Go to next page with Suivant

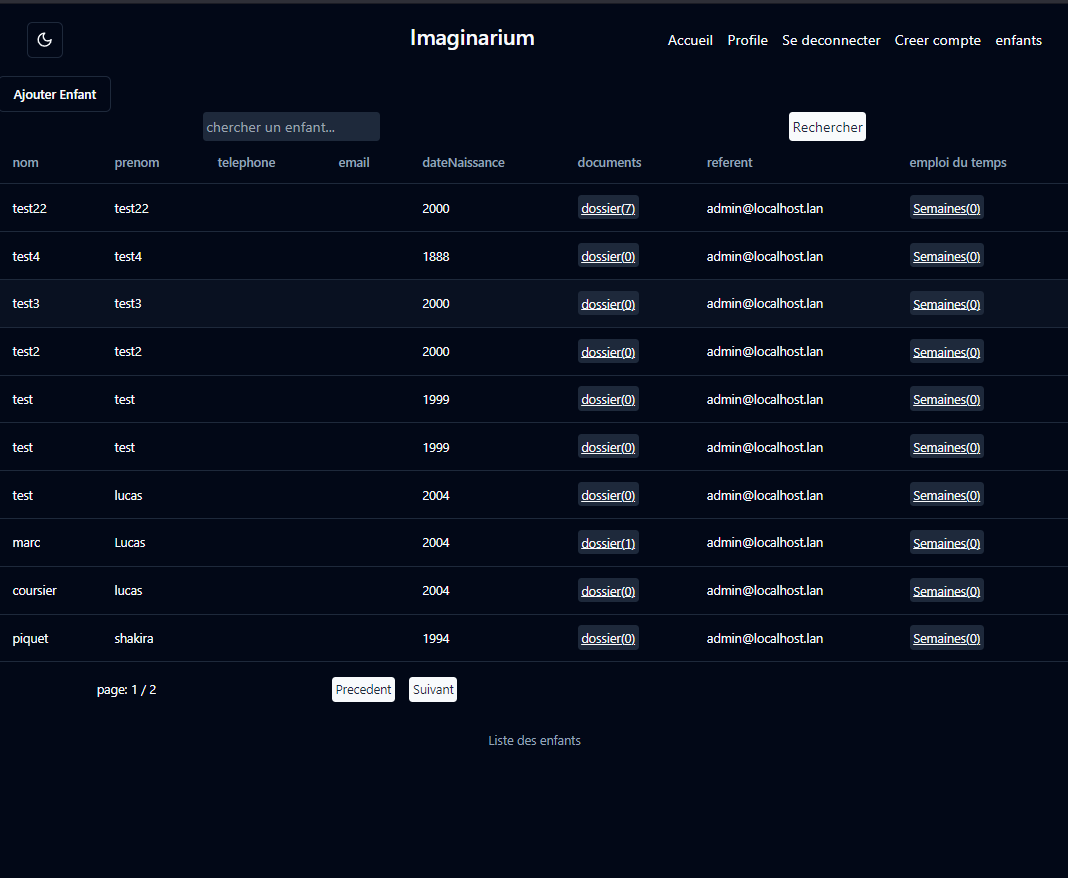click(x=433, y=690)
